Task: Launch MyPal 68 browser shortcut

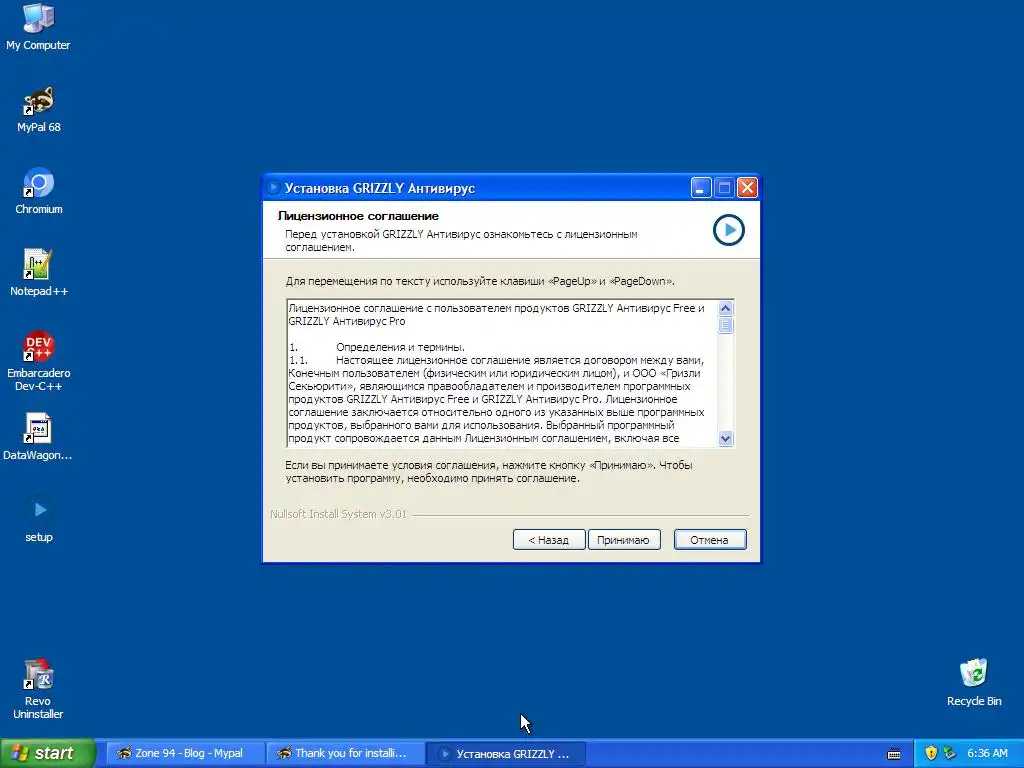Action: click(x=39, y=110)
